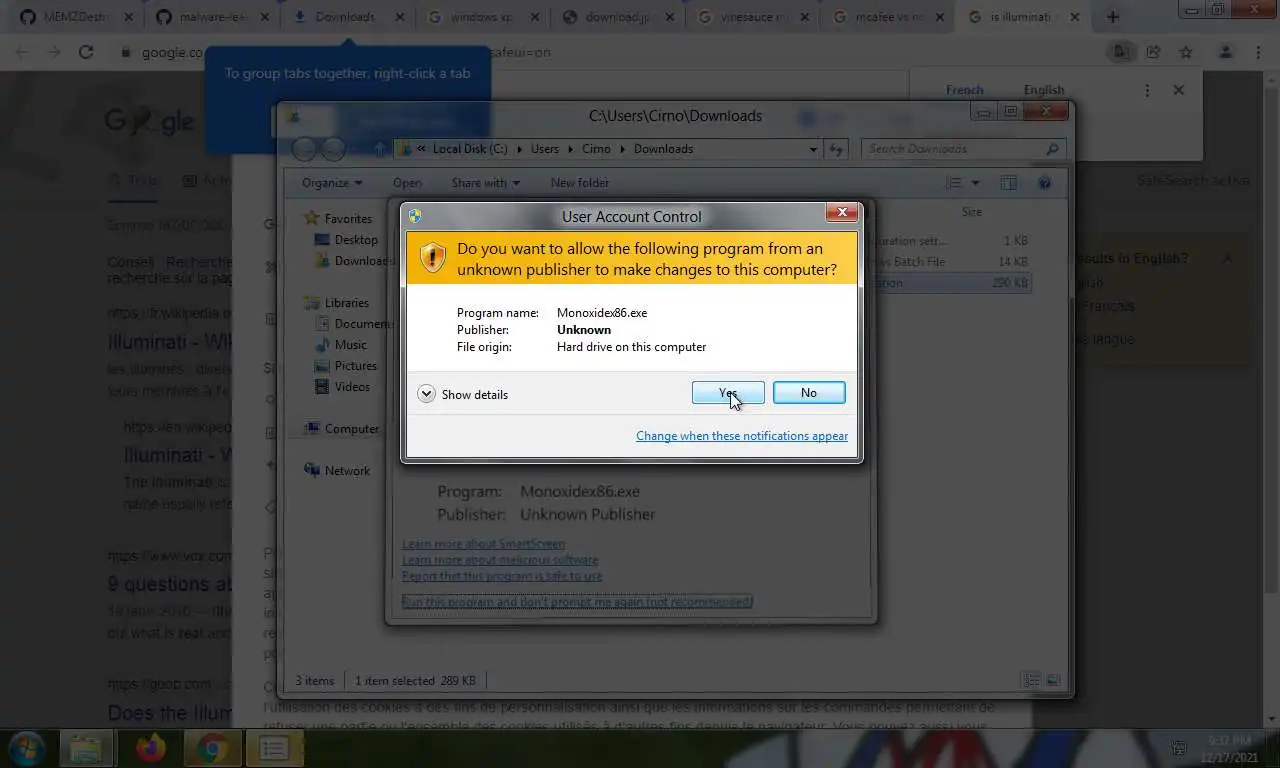Screen dimensions: 1280x768
Task: Click the Size column header
Action: click(x=972, y=212)
